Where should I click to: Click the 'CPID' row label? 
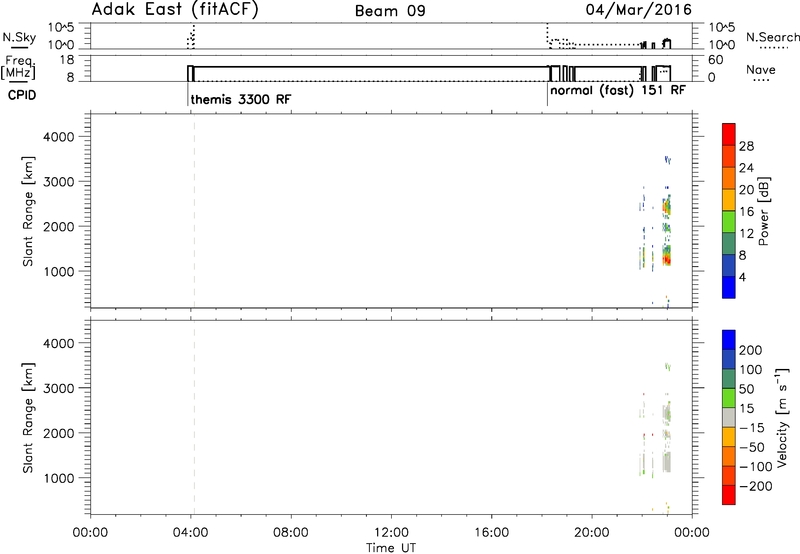pyautogui.click(x=22, y=95)
